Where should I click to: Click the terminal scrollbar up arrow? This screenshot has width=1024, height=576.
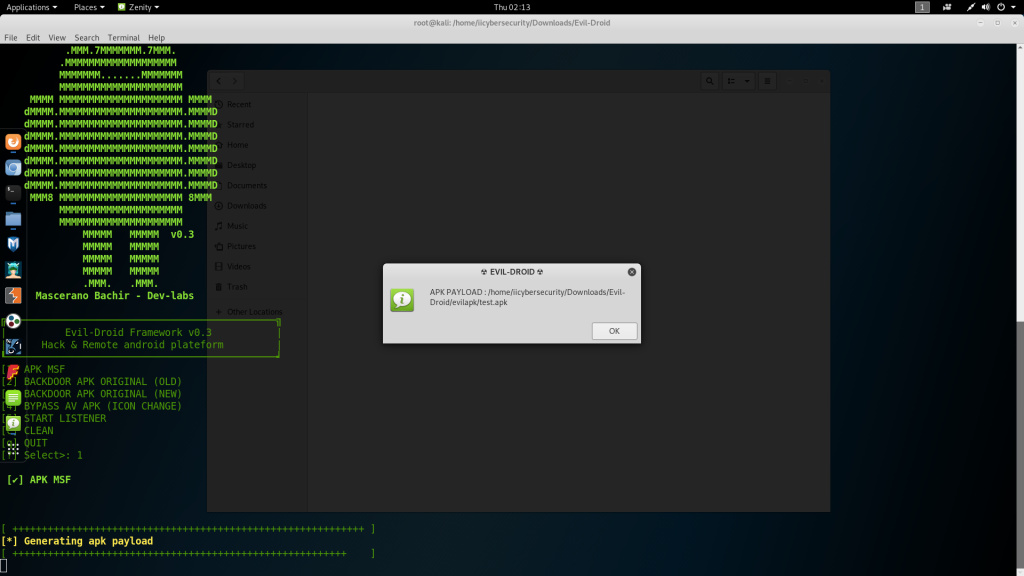point(1019,50)
